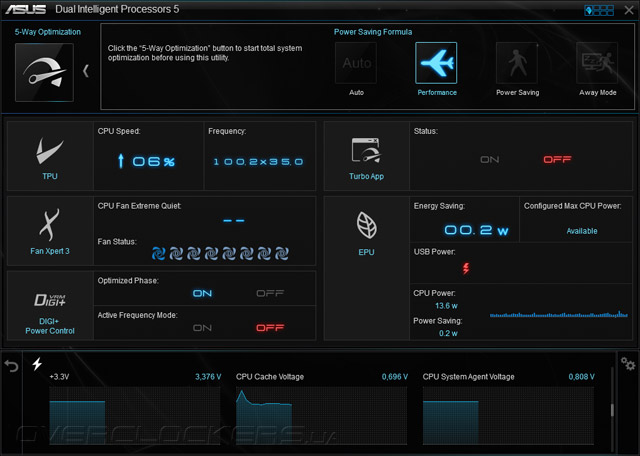This screenshot has width=640, height=456.
Task: Open the EPU leaf icon
Action: [x=366, y=225]
